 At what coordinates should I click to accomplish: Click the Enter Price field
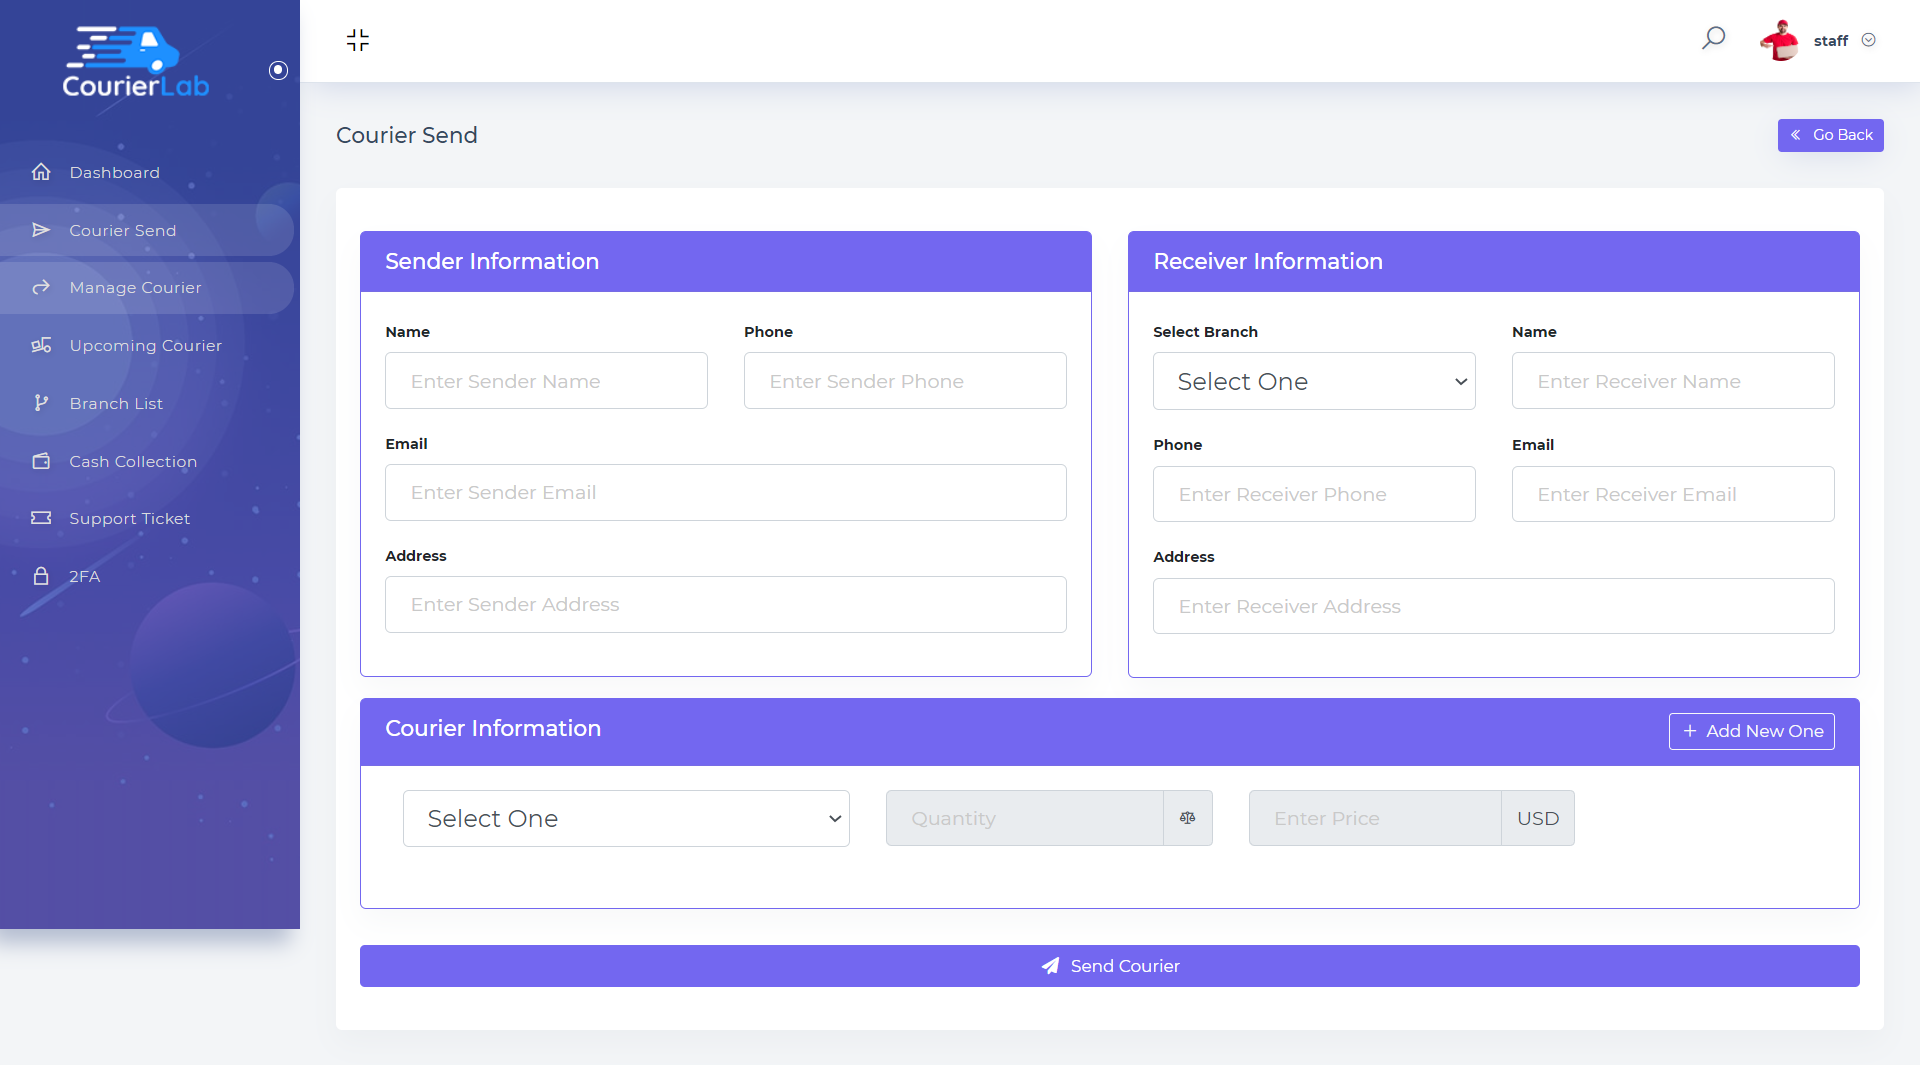[1375, 818]
